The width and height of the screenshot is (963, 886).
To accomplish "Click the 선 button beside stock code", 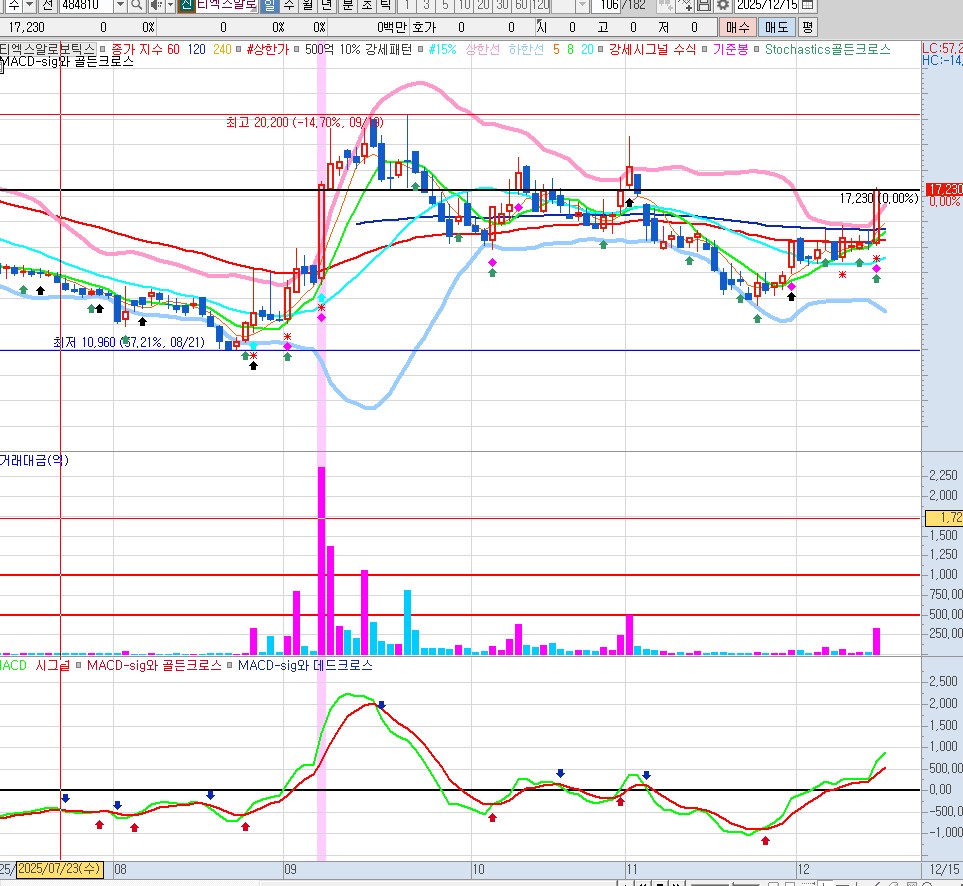I will click(48, 6).
